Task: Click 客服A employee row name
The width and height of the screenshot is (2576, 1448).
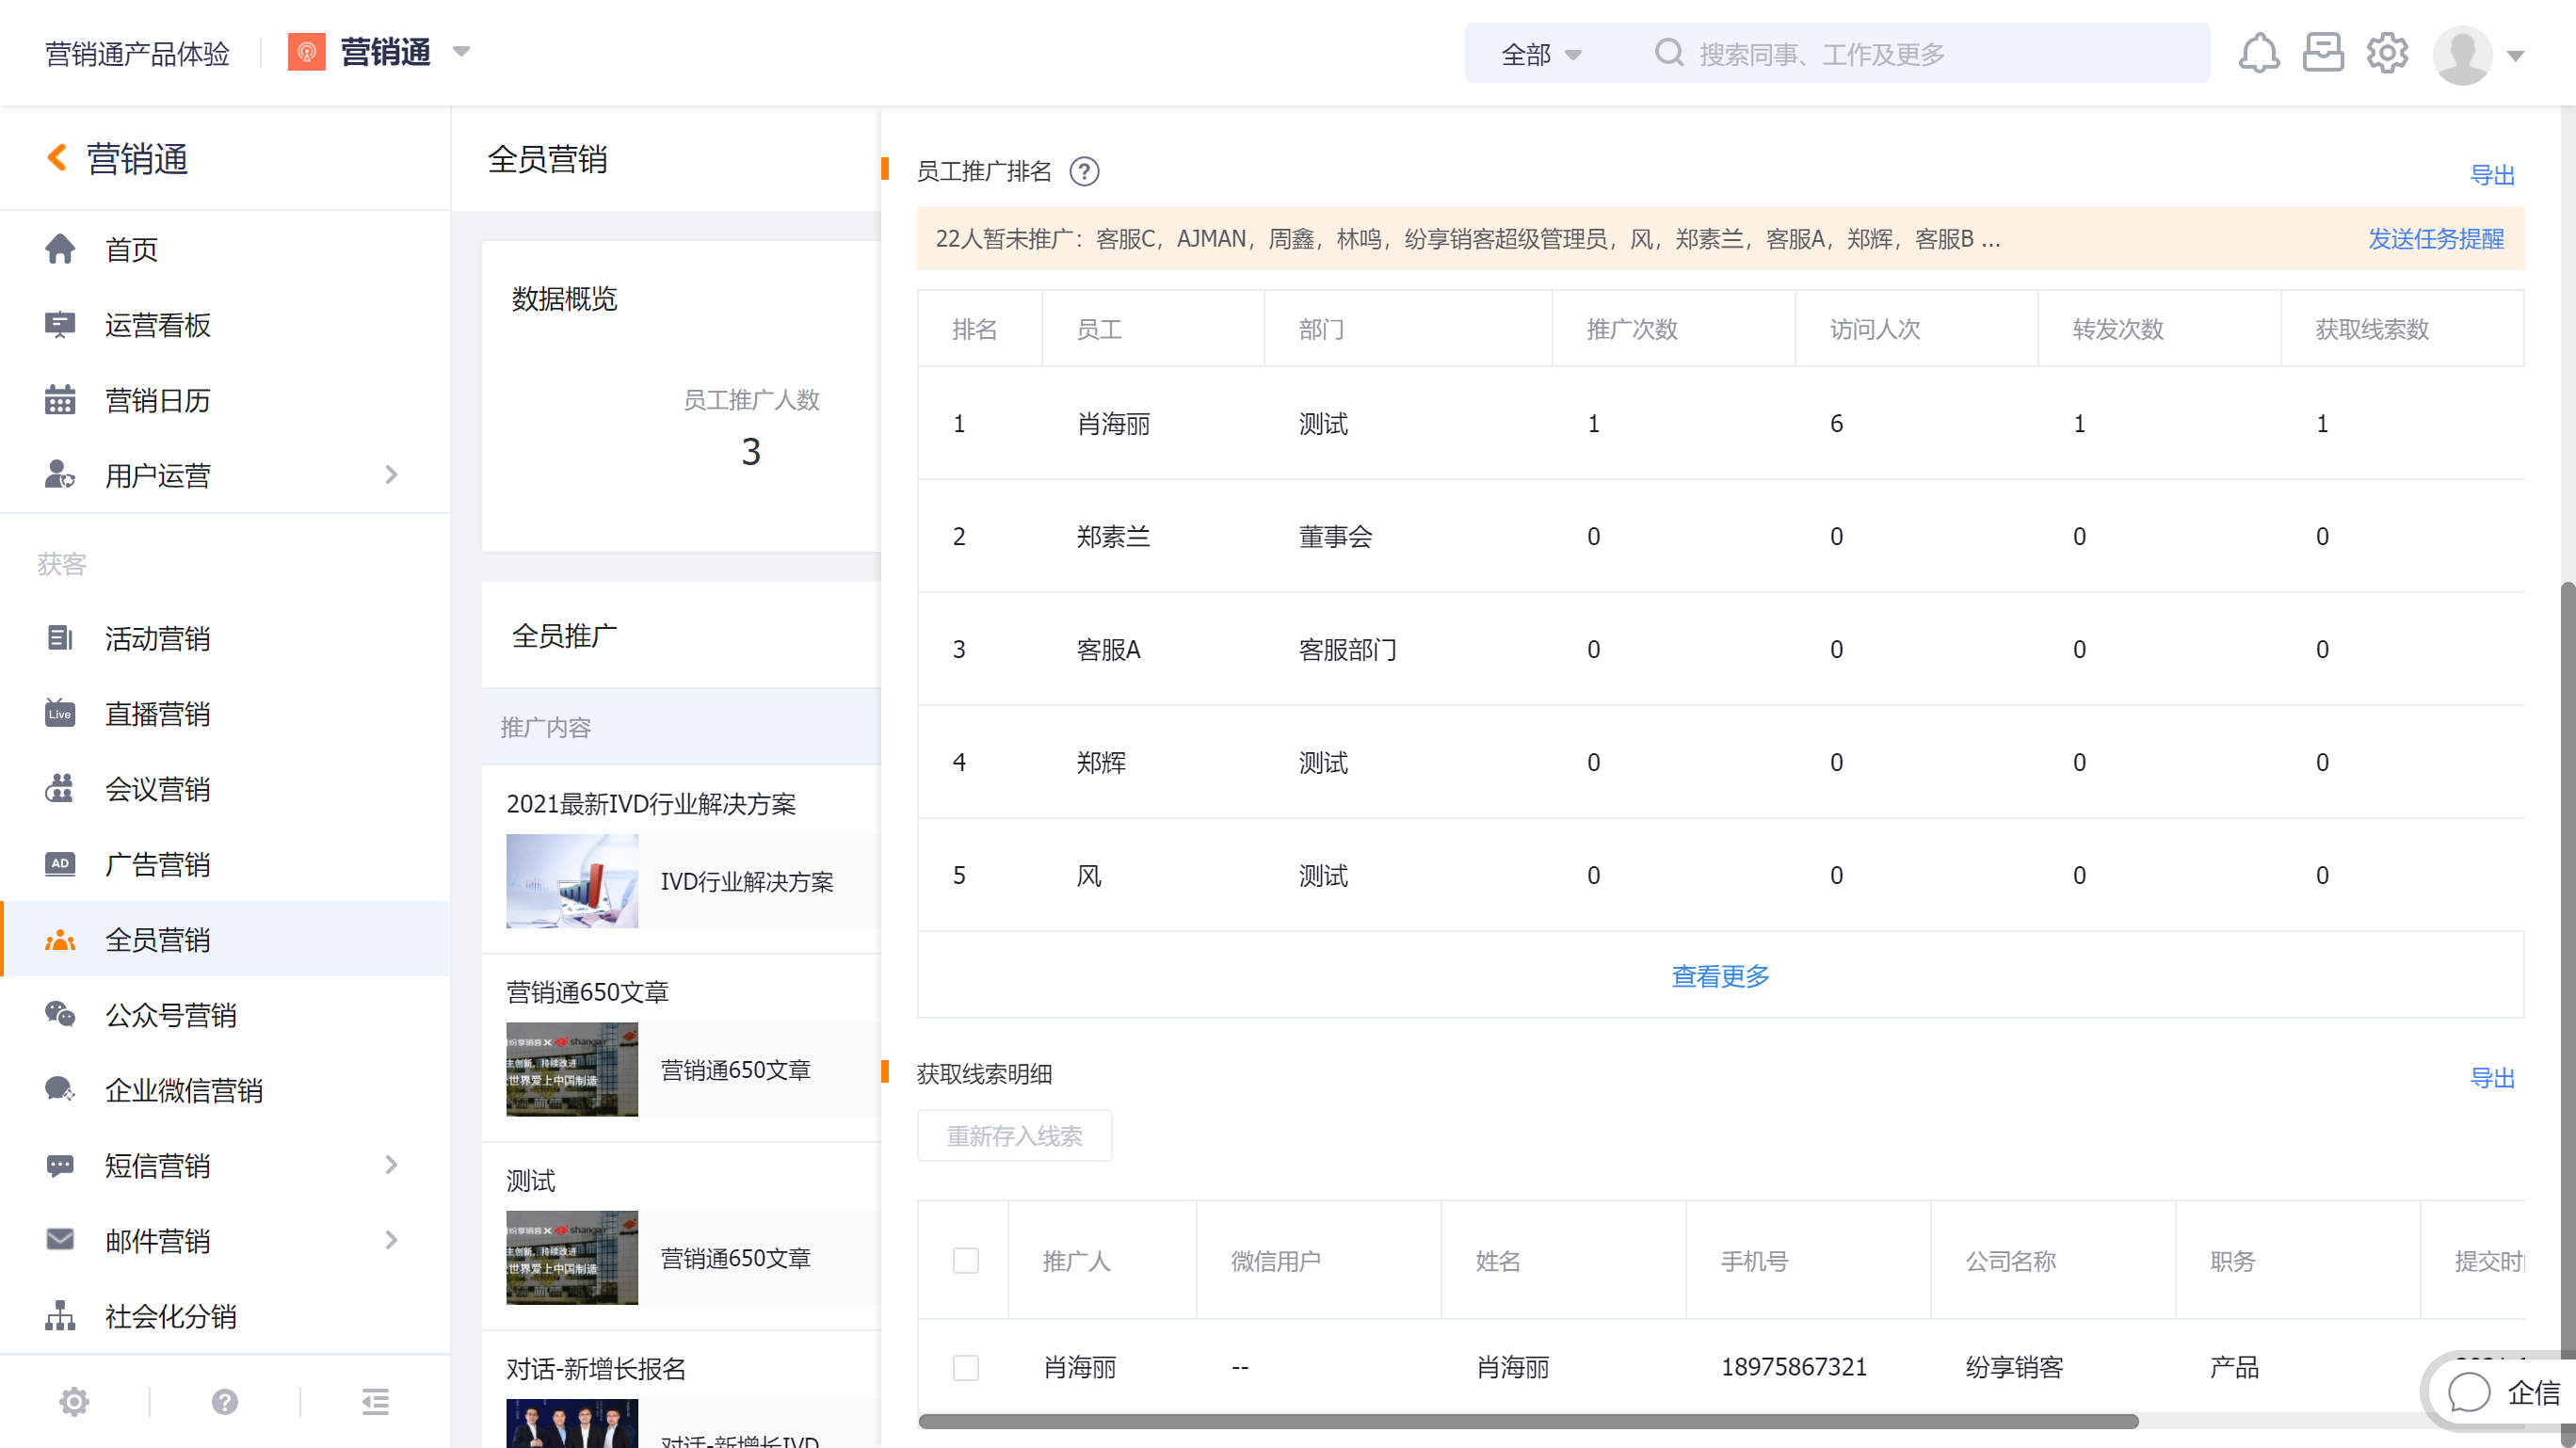Action: pyautogui.click(x=1108, y=649)
